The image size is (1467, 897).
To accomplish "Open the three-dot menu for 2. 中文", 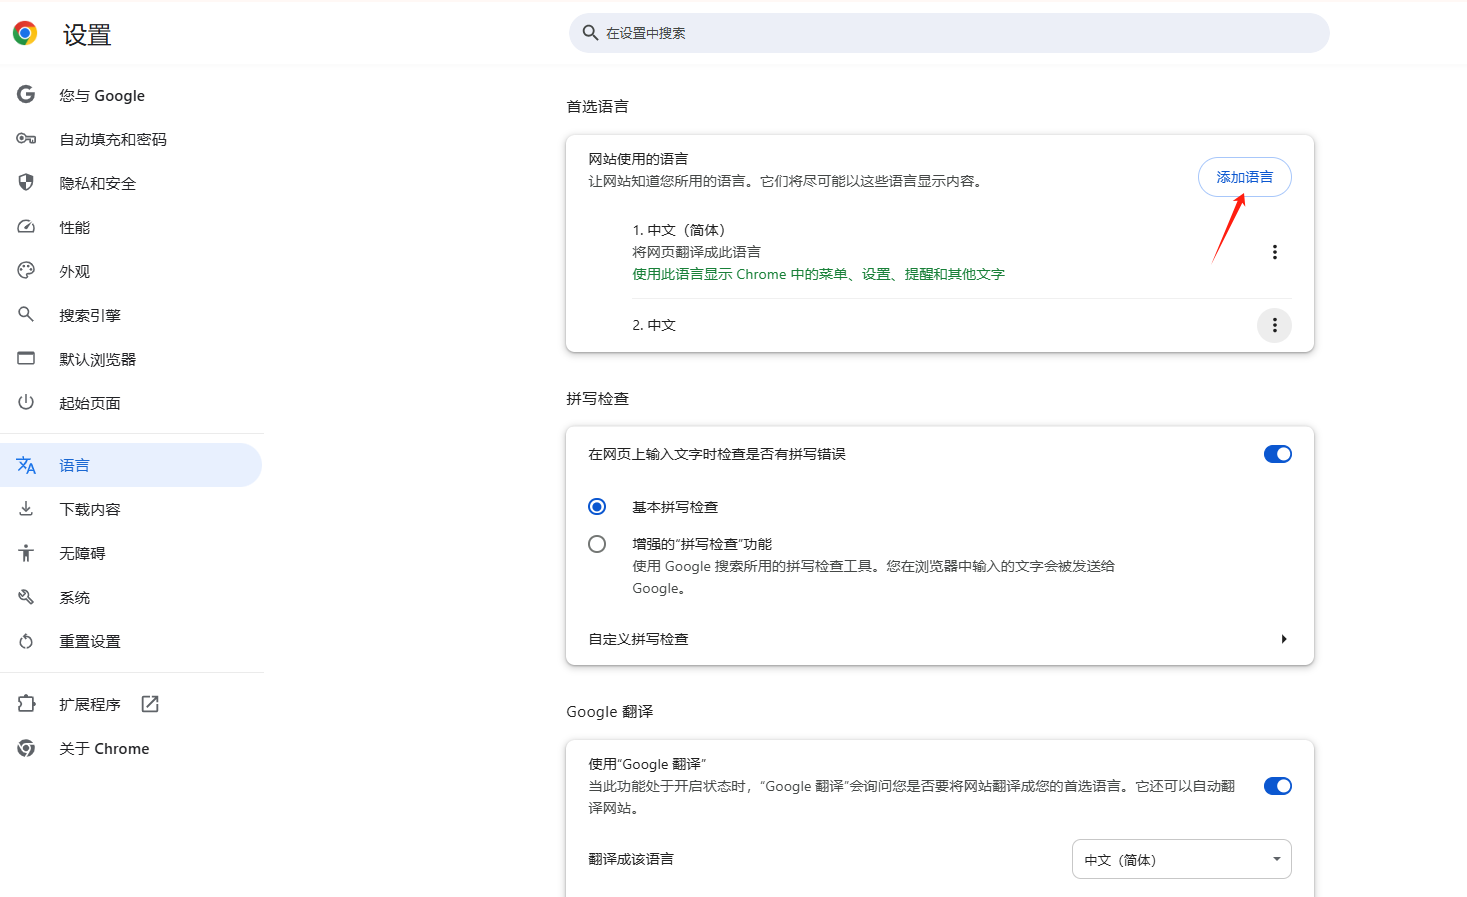I will pos(1274,325).
